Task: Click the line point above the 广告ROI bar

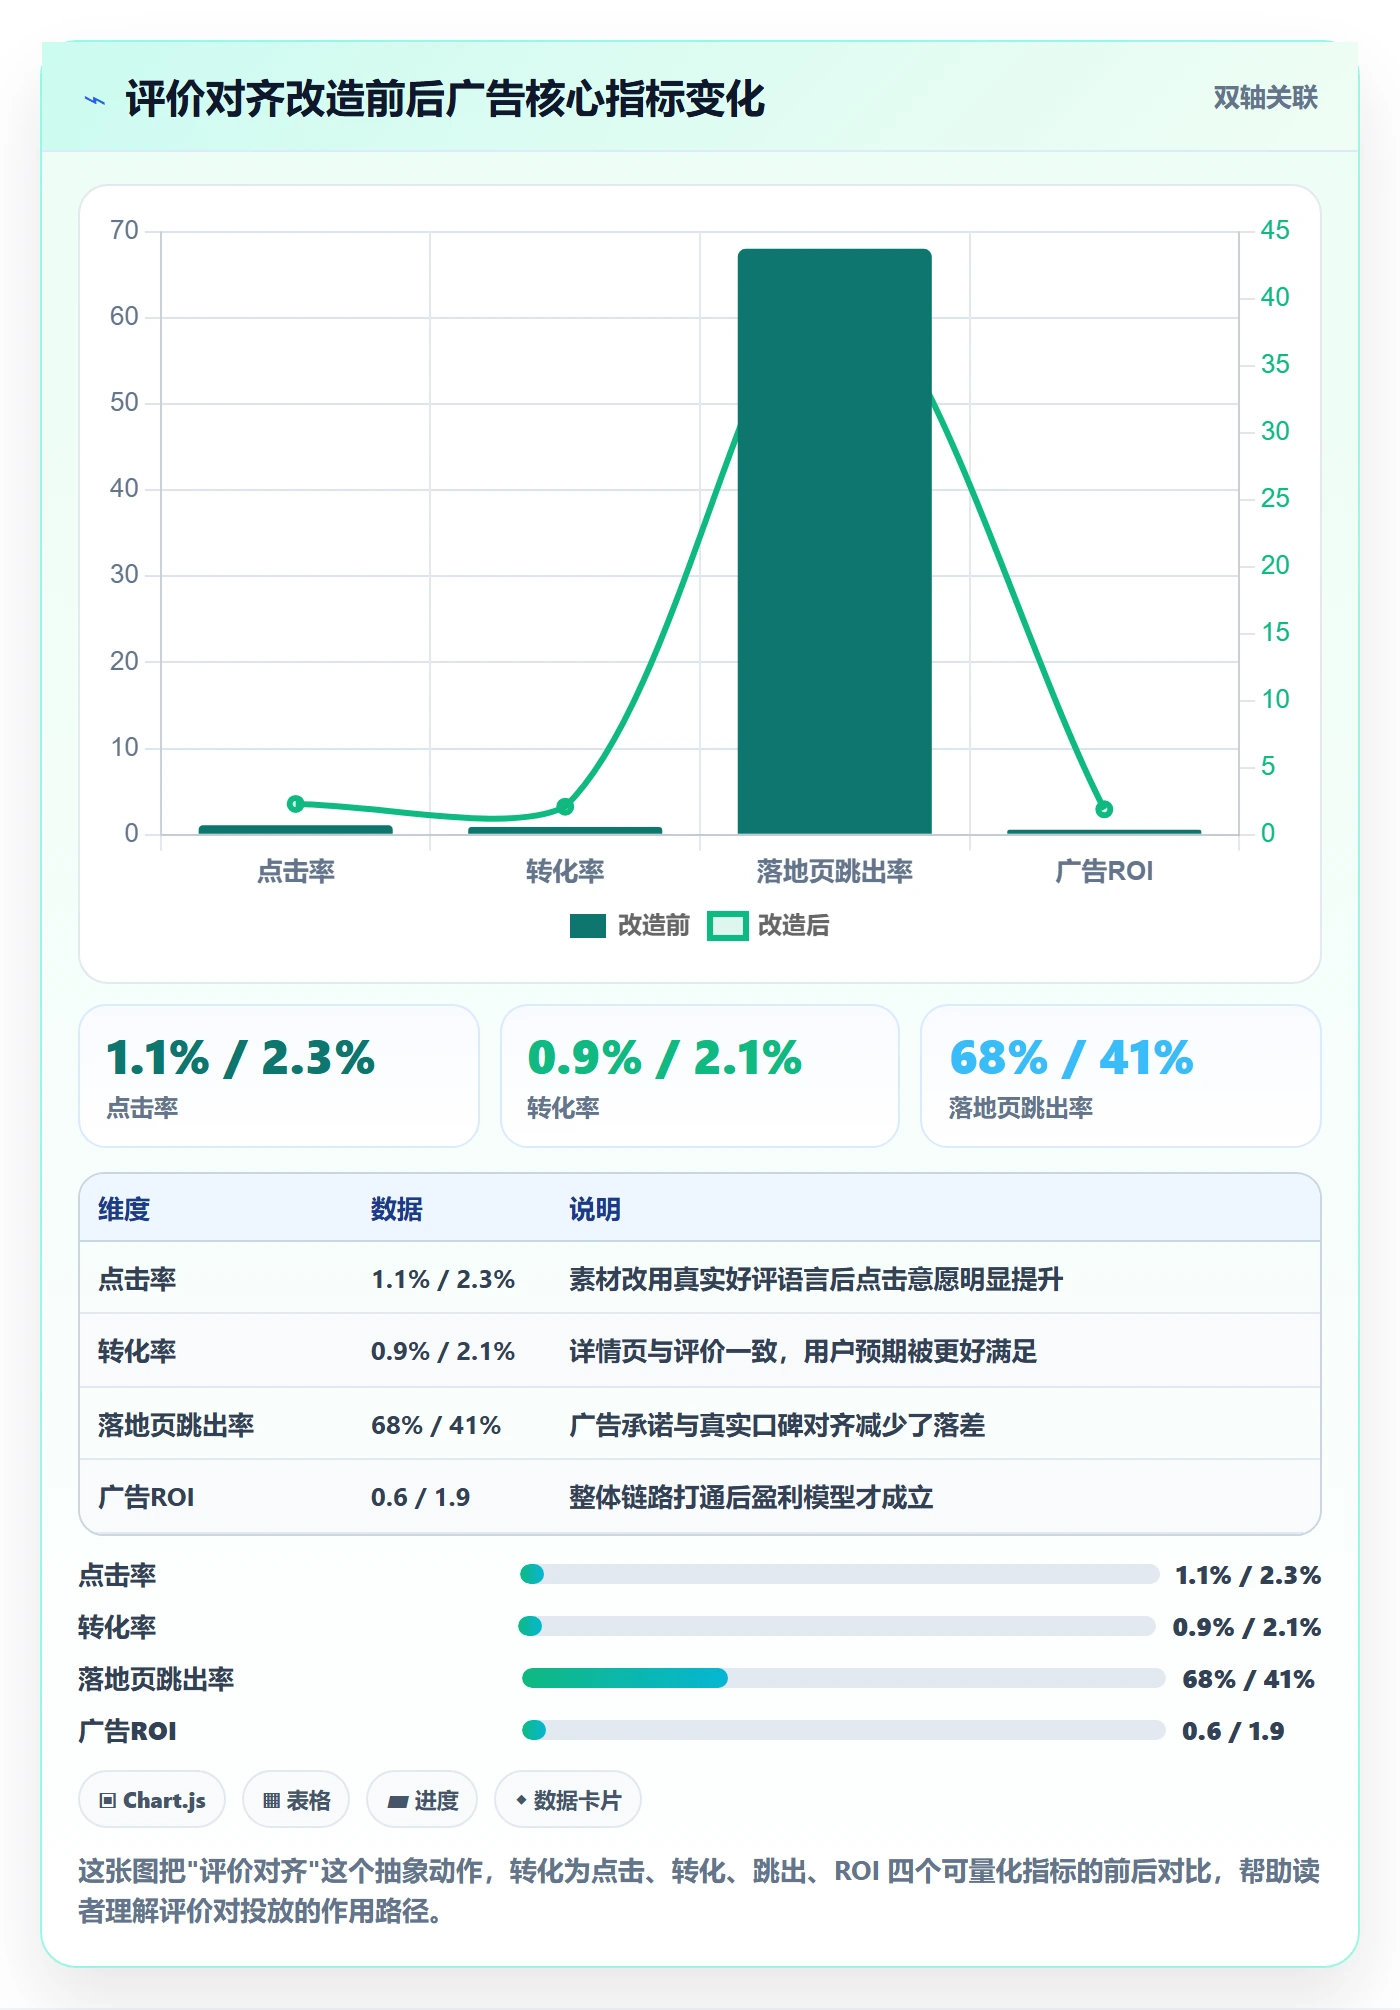Action: (x=1104, y=809)
